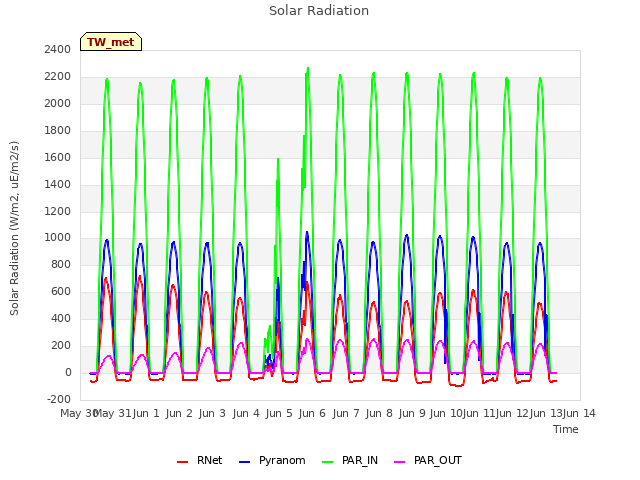Click the 1600 y-axis tick label
The image size is (640, 480).
tap(58, 157)
